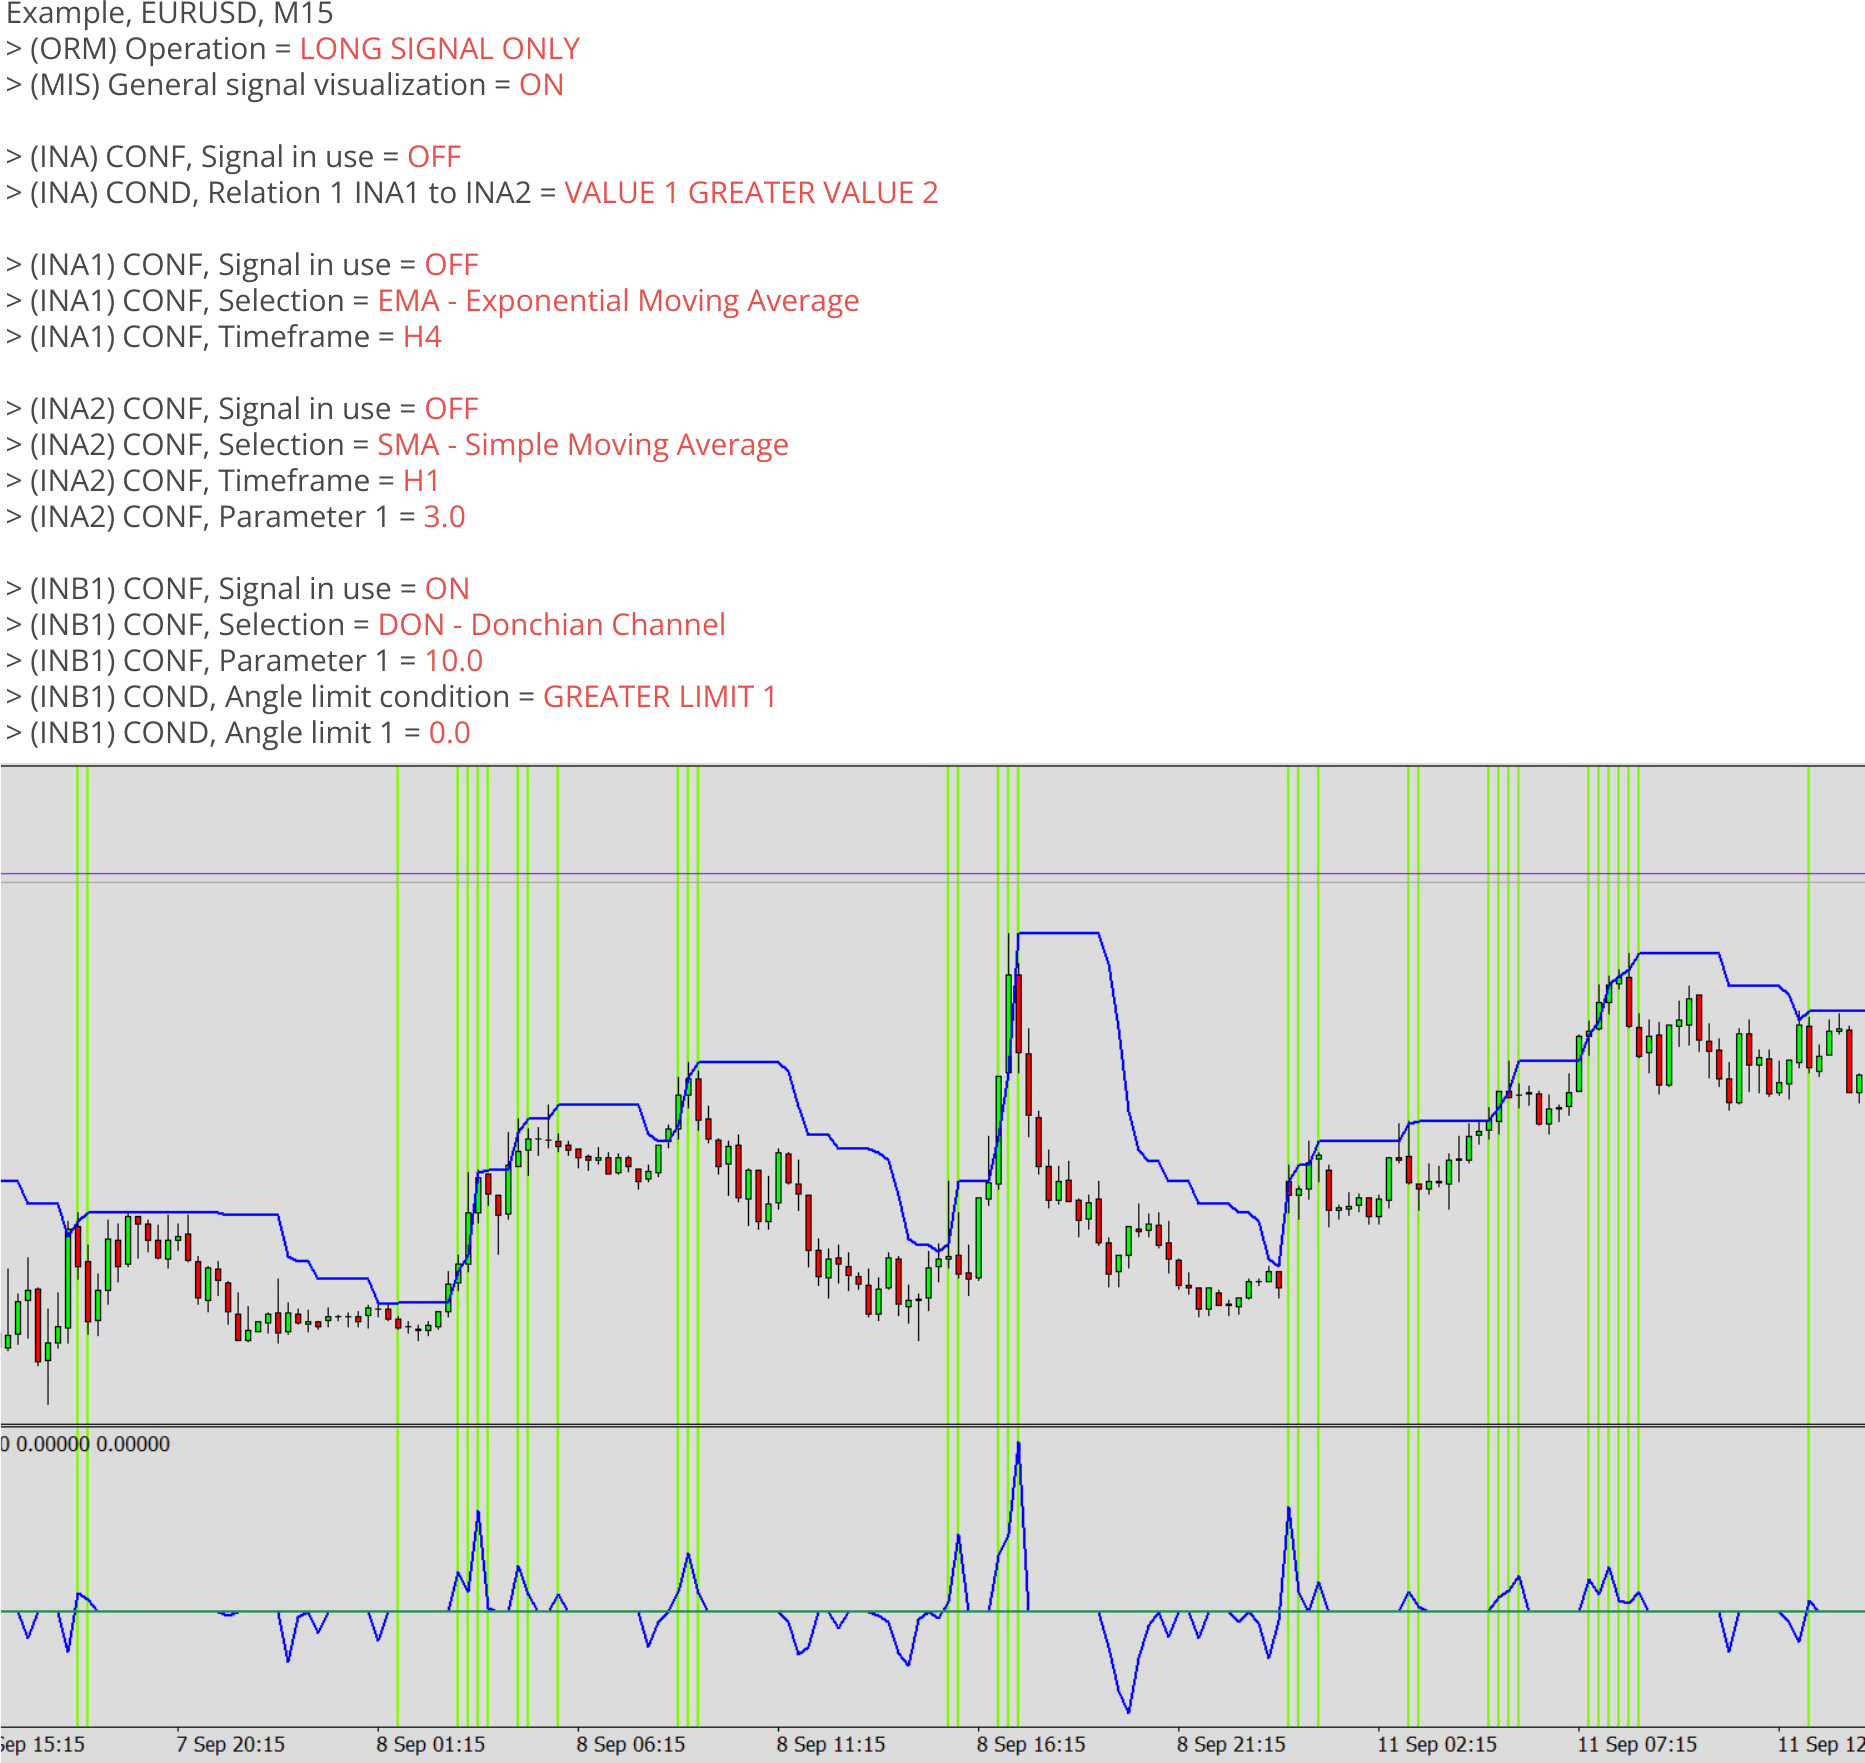Click the 'VALUE 1 GREATER VALUE 2' text

751,193
